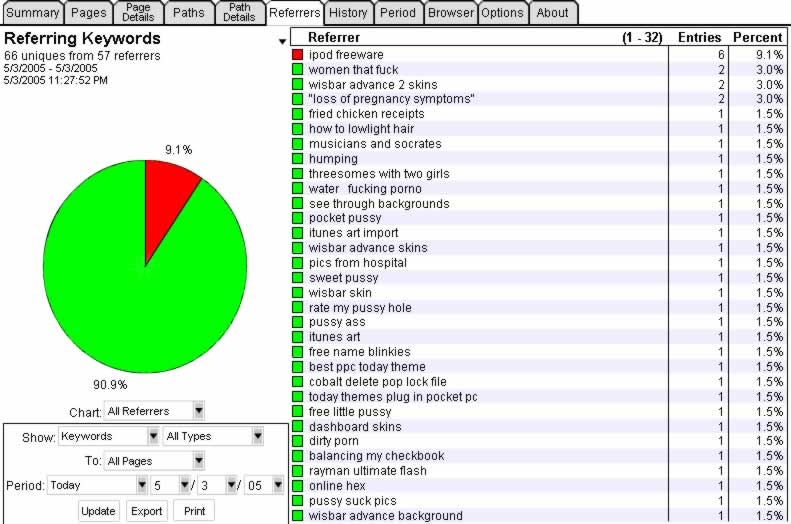Open the month dropdown showing 5
The width and height of the screenshot is (791, 524).
[184, 485]
